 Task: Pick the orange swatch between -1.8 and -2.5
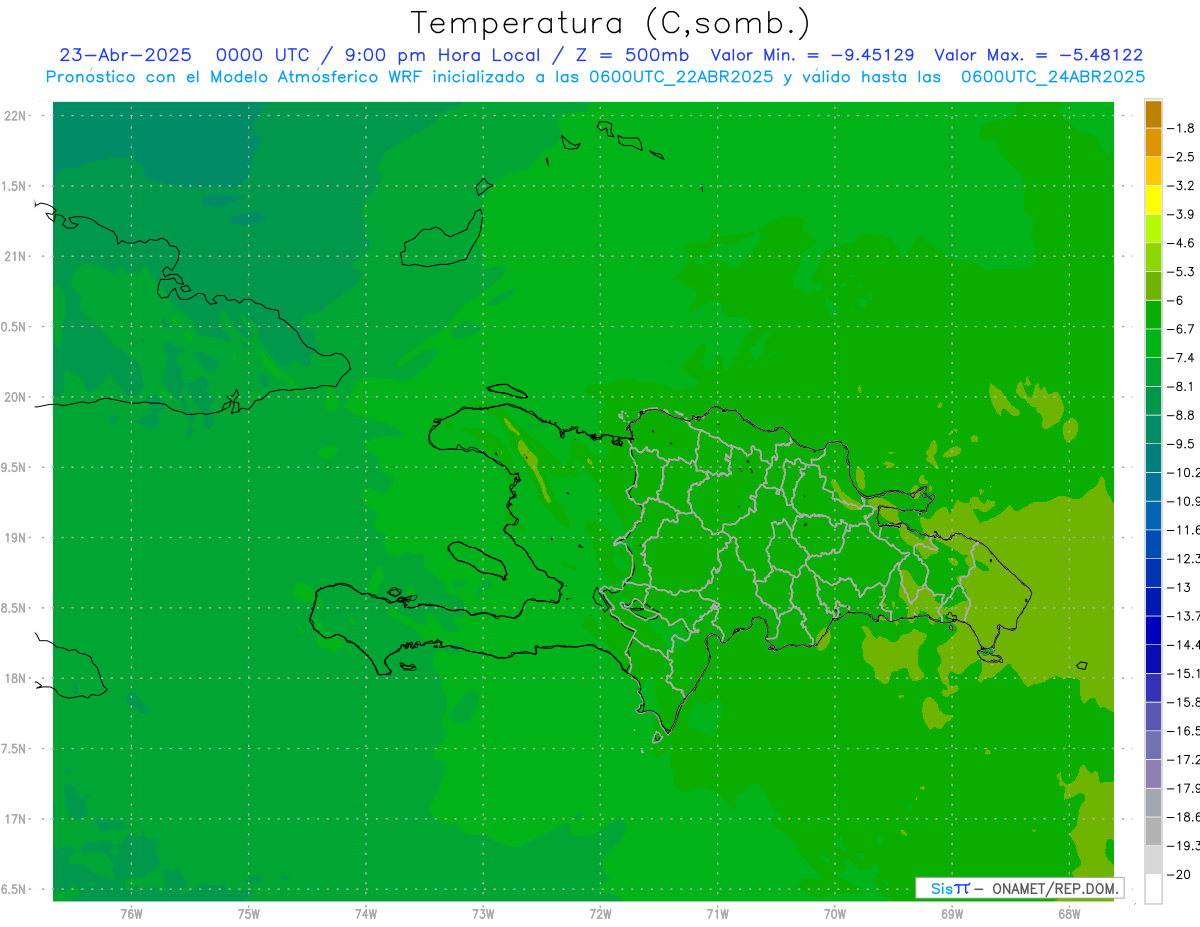pyautogui.click(x=1153, y=142)
